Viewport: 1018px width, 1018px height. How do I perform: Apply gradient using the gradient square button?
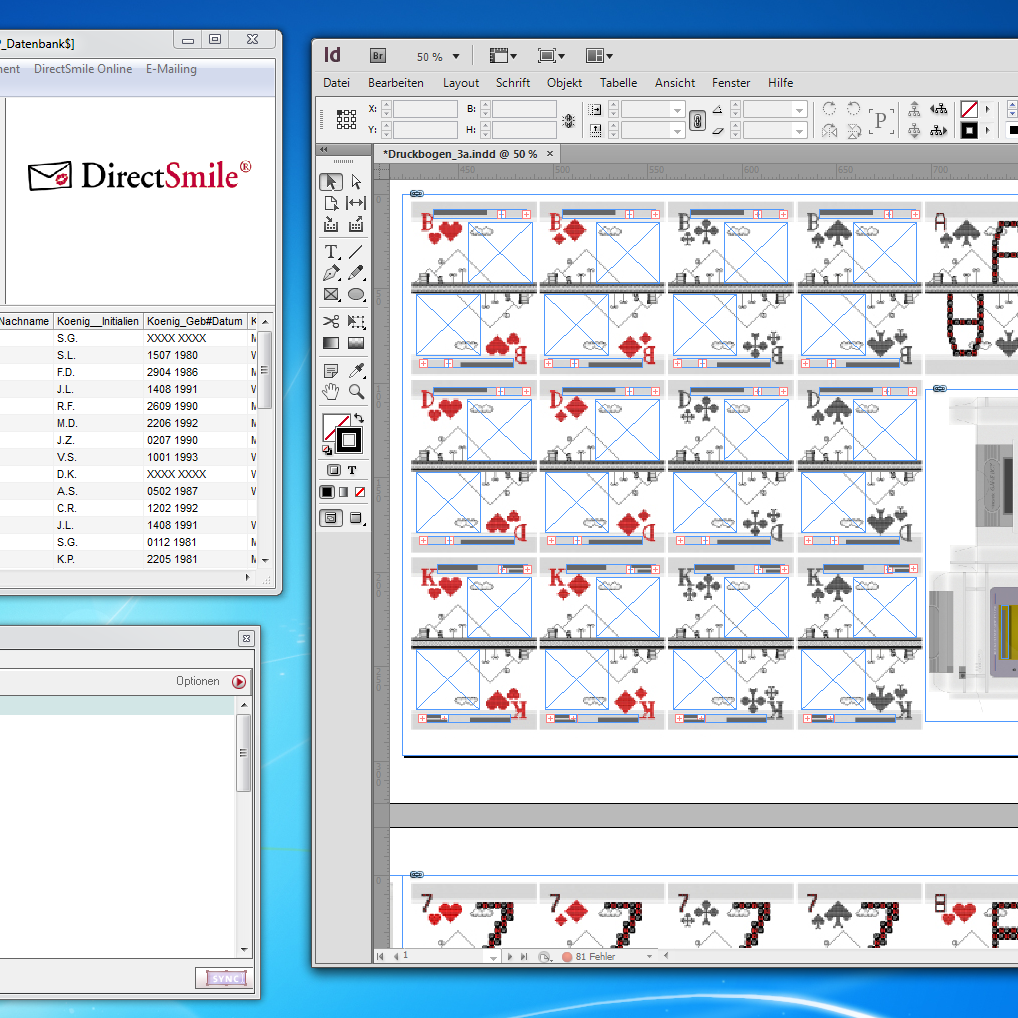(343, 492)
